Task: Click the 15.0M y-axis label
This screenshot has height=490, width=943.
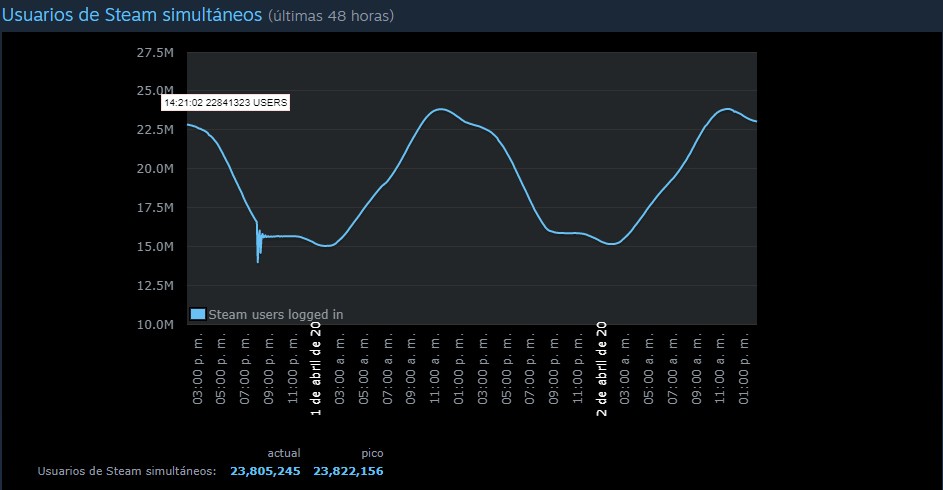Action: [x=155, y=247]
